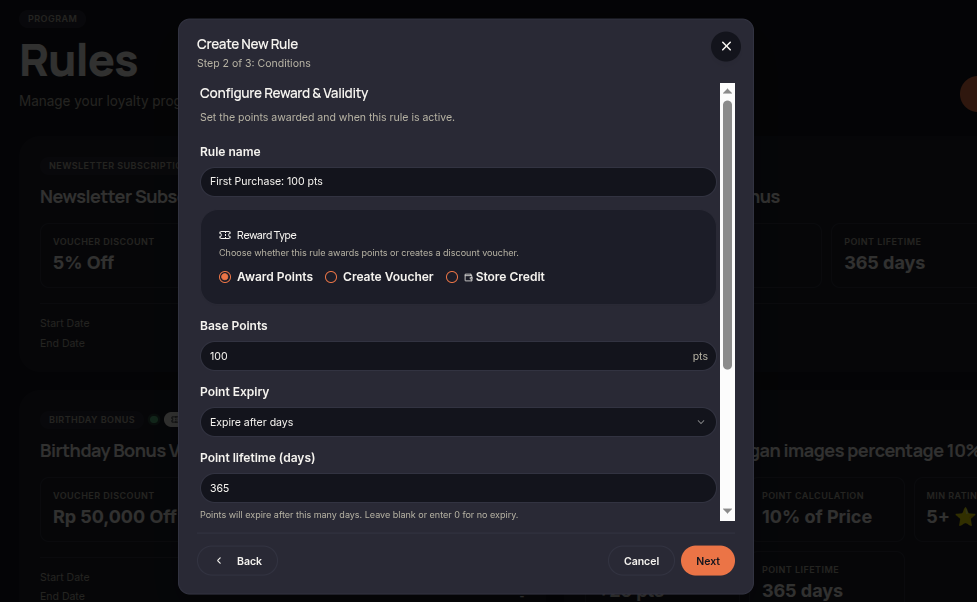This screenshot has width=977, height=602.
Task: Click the dialog scrollbar thumb
Action: (x=727, y=235)
